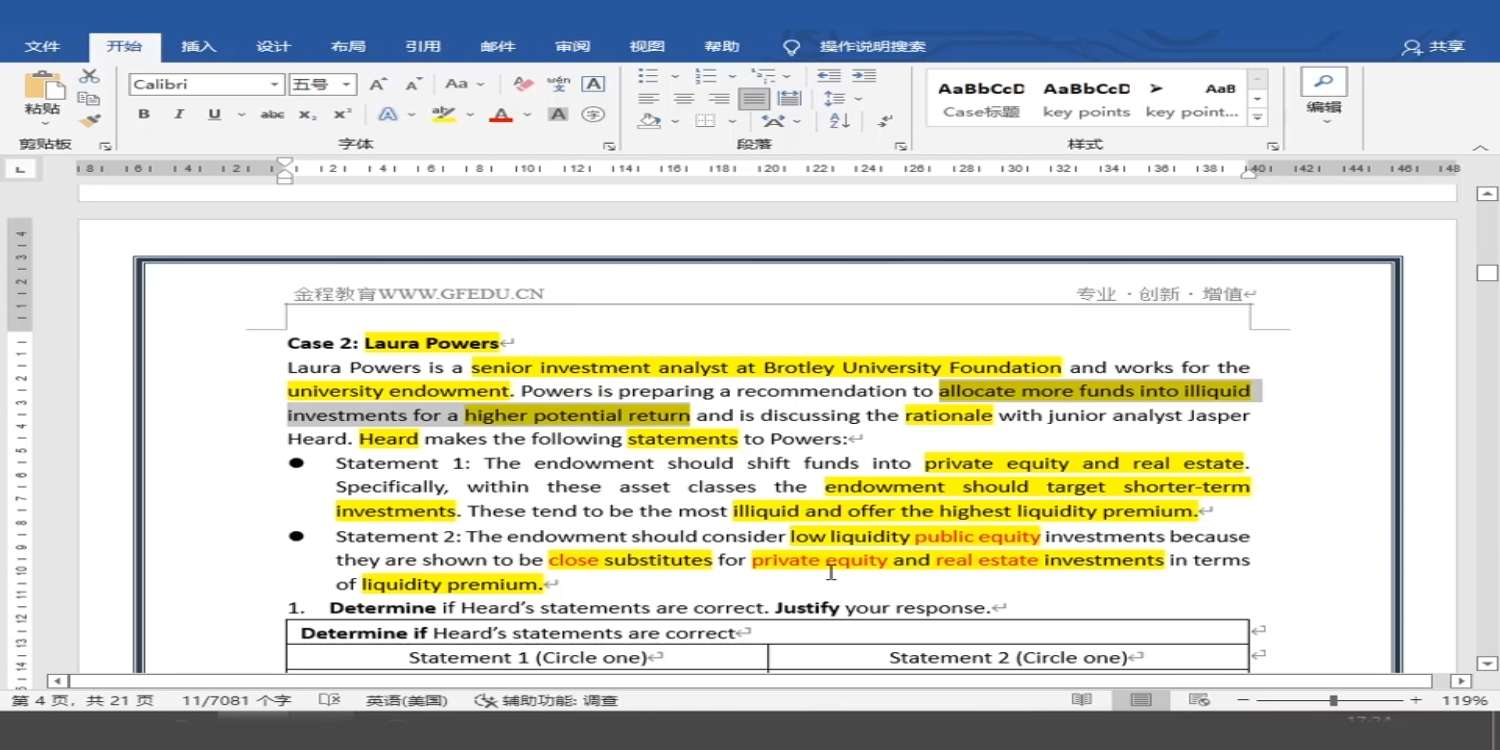Toggle Subscript formatting
The height and width of the screenshot is (750, 1500).
pos(307,115)
